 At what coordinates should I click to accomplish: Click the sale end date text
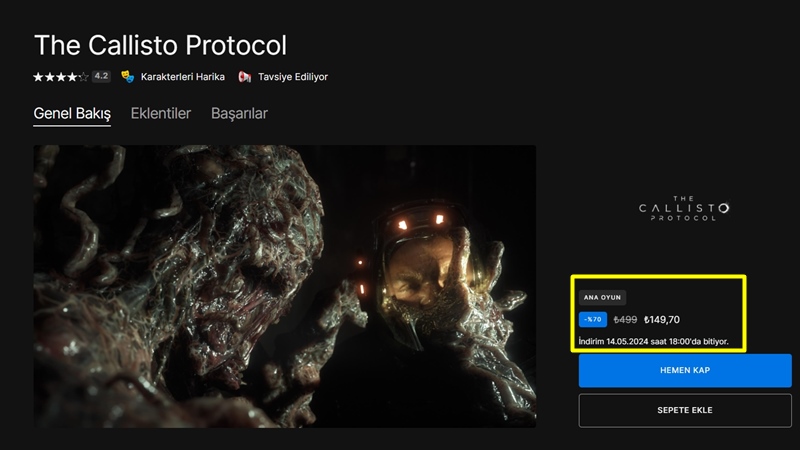click(x=654, y=341)
